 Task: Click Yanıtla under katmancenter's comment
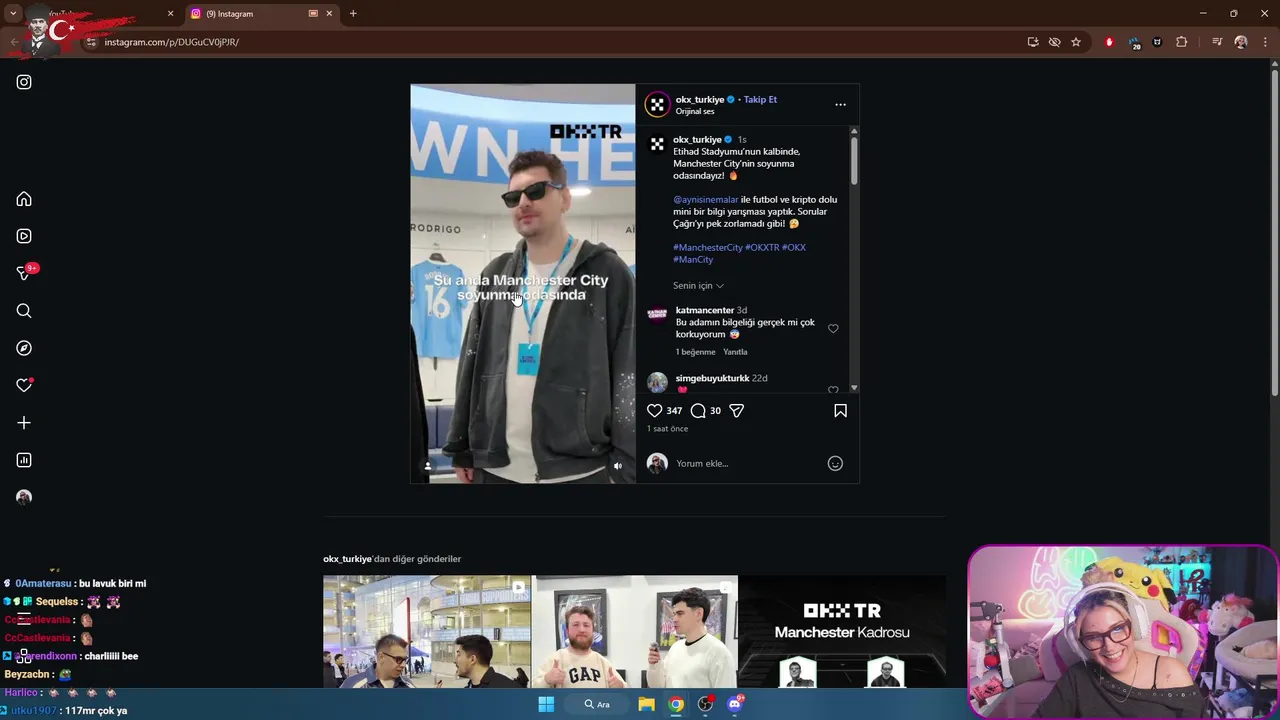pos(735,352)
